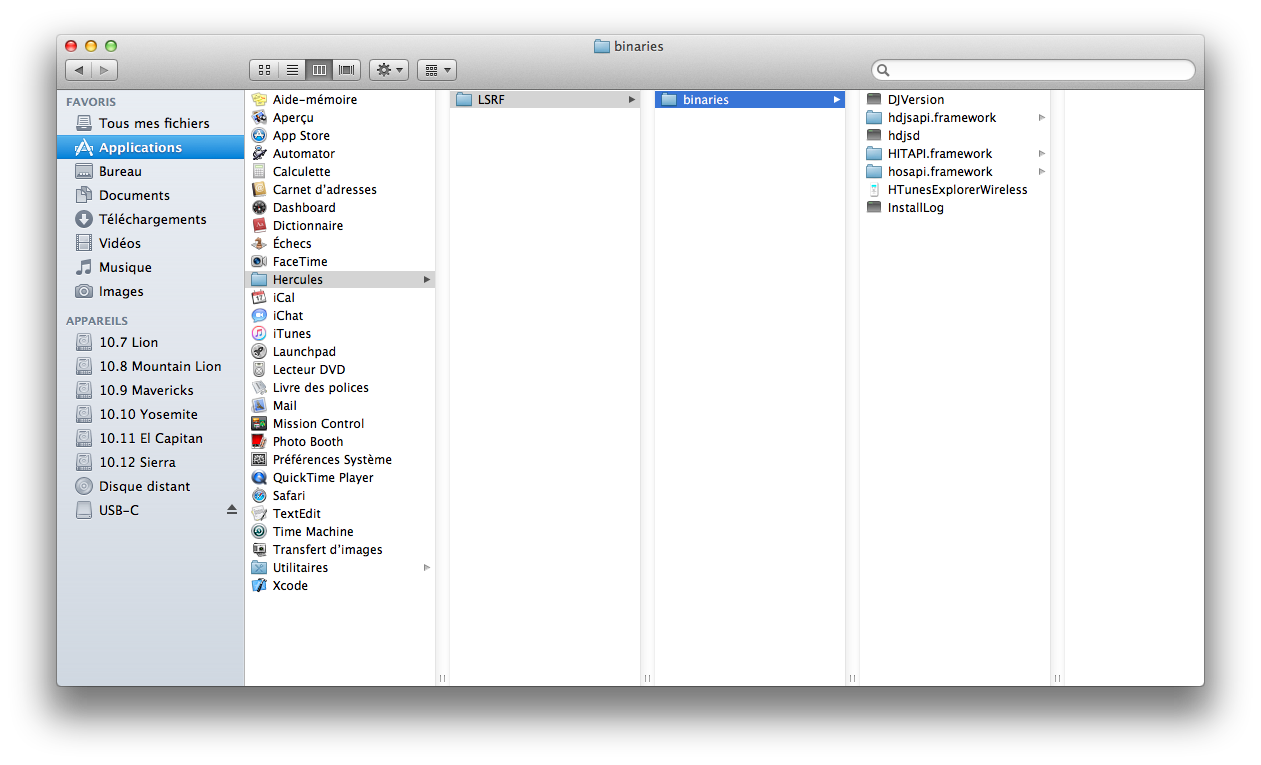1261x765 pixels.
Task: Select App Store application
Action: tap(341, 135)
